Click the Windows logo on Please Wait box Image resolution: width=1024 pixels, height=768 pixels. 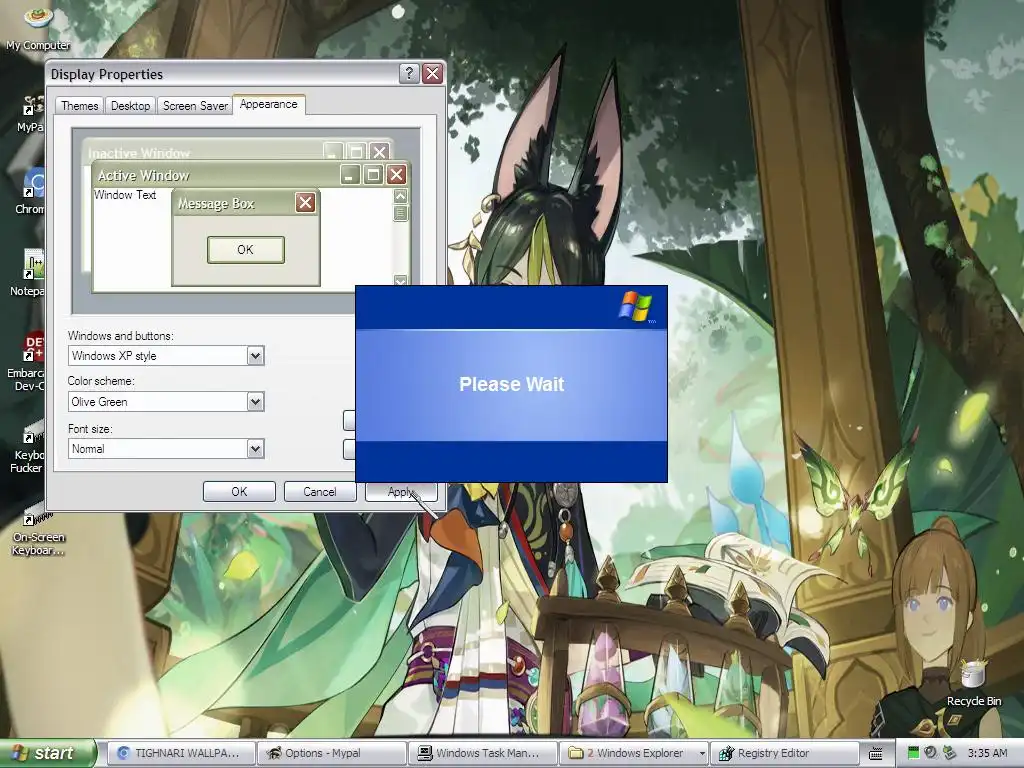click(635, 306)
